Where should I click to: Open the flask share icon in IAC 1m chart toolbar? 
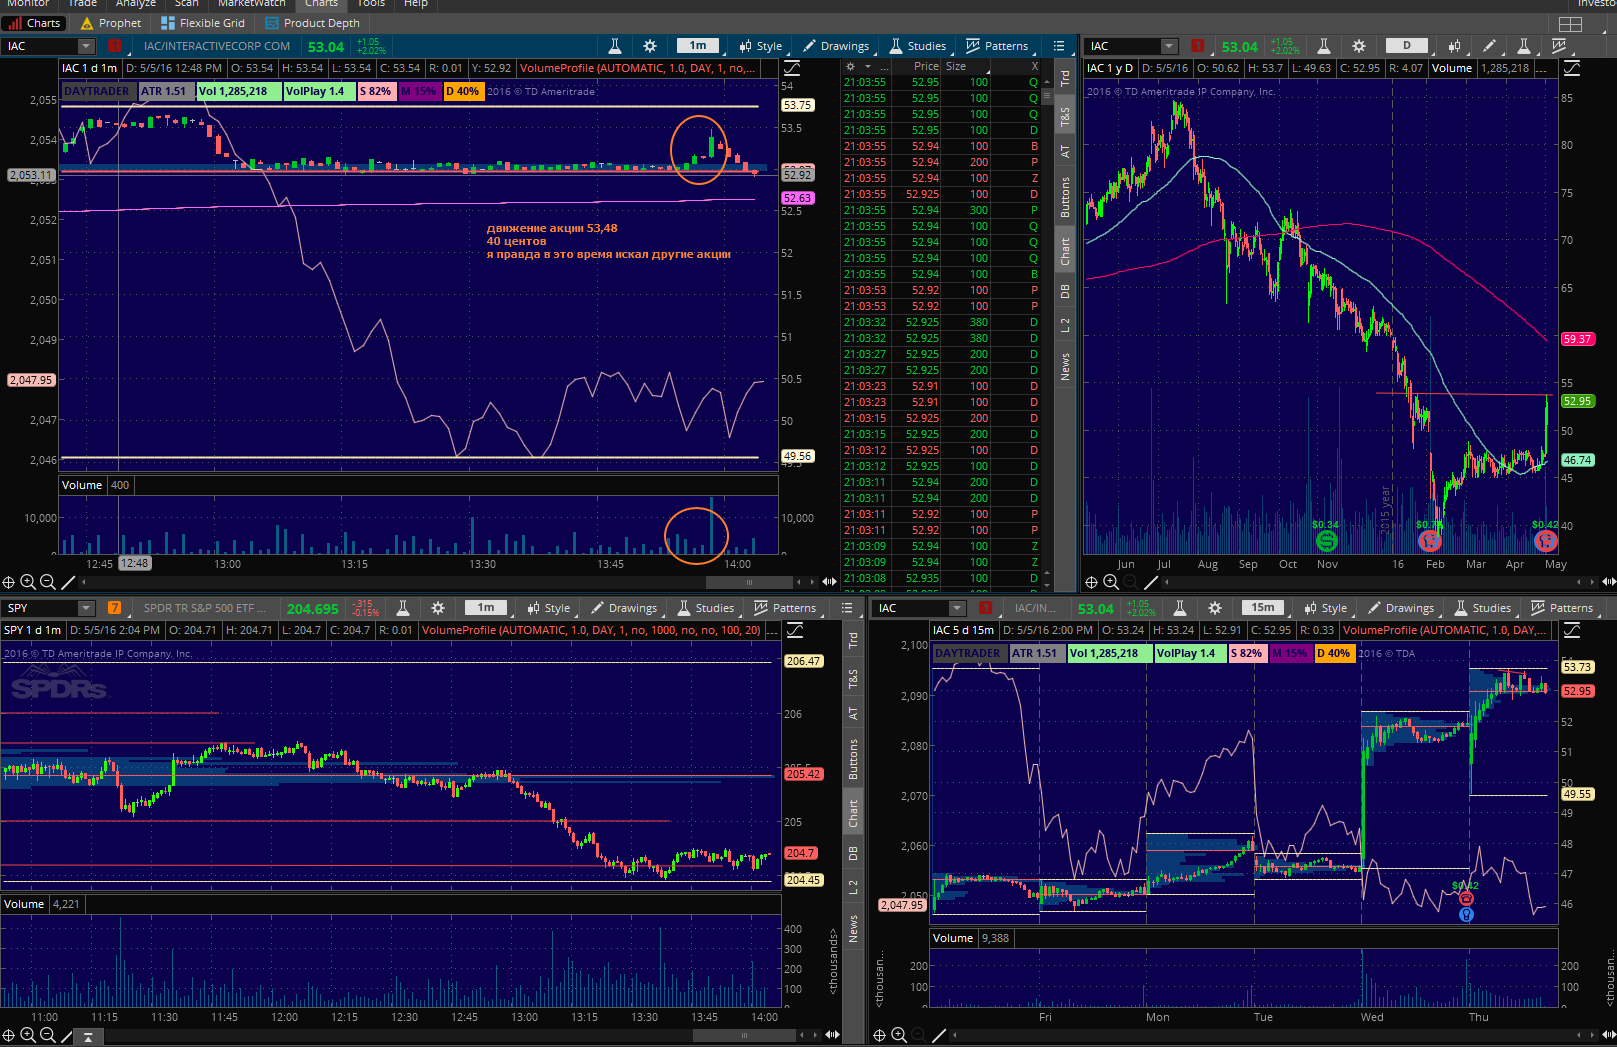(615, 46)
